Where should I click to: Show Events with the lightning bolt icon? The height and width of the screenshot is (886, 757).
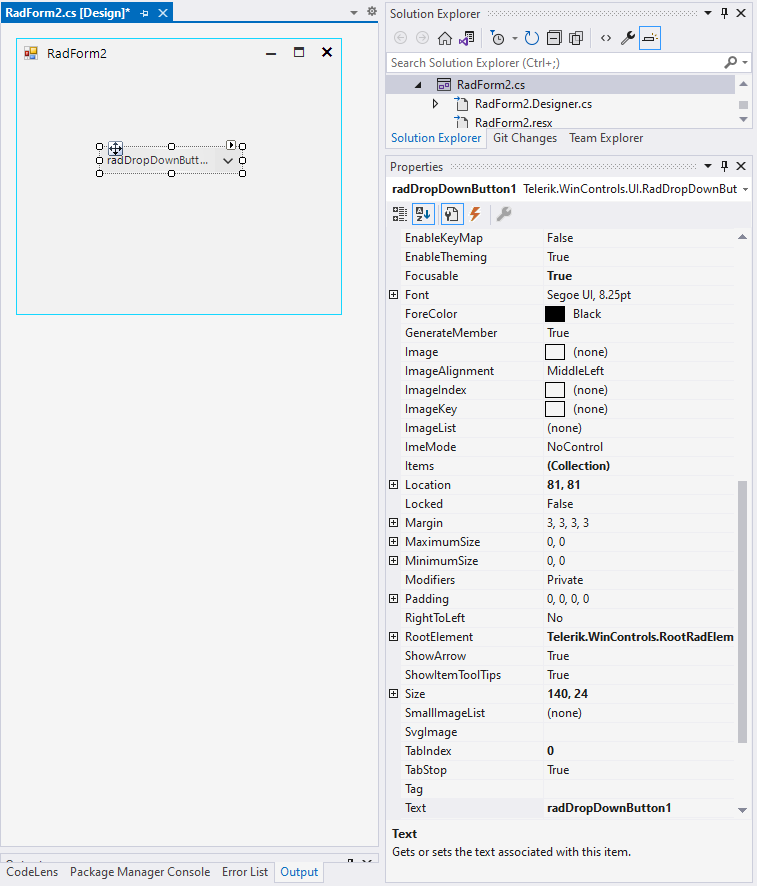(x=476, y=214)
